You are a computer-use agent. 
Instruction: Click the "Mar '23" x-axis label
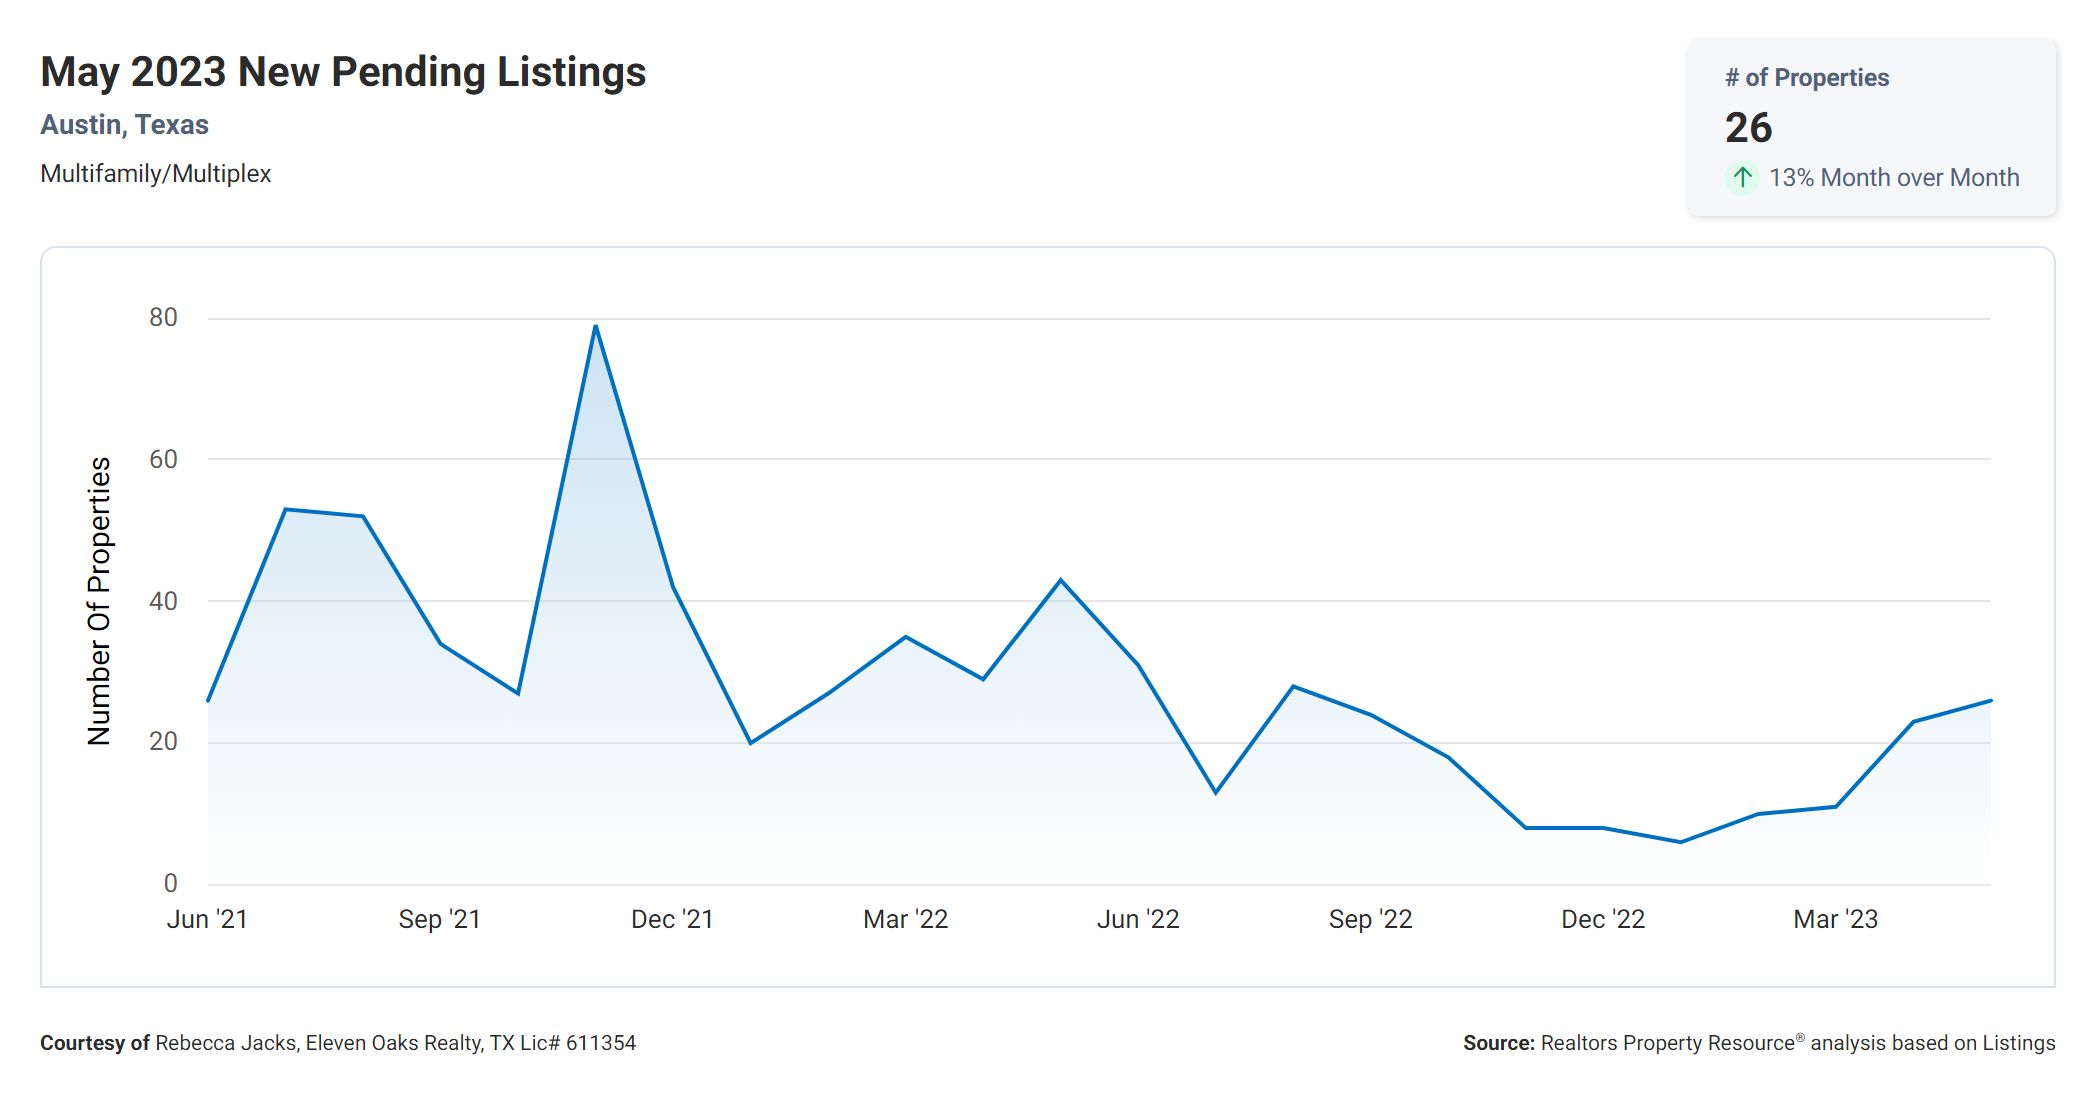[x=1835, y=919]
